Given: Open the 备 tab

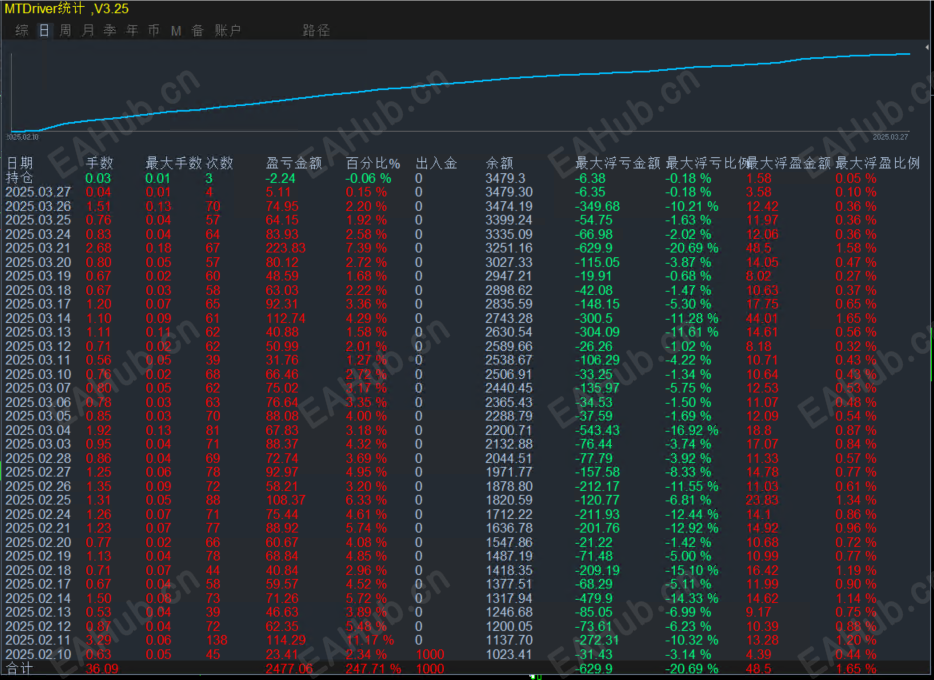Looking at the screenshot, I should pyautogui.click(x=198, y=30).
